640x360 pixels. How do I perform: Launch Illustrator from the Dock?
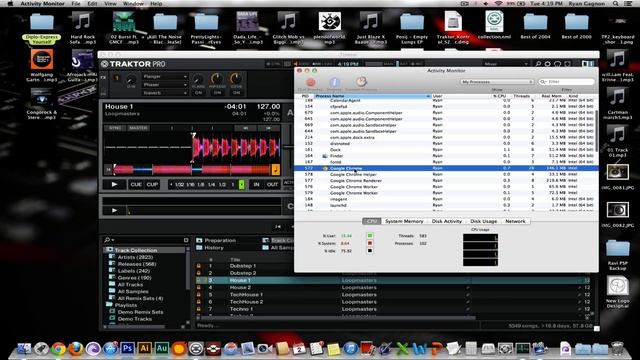144,349
